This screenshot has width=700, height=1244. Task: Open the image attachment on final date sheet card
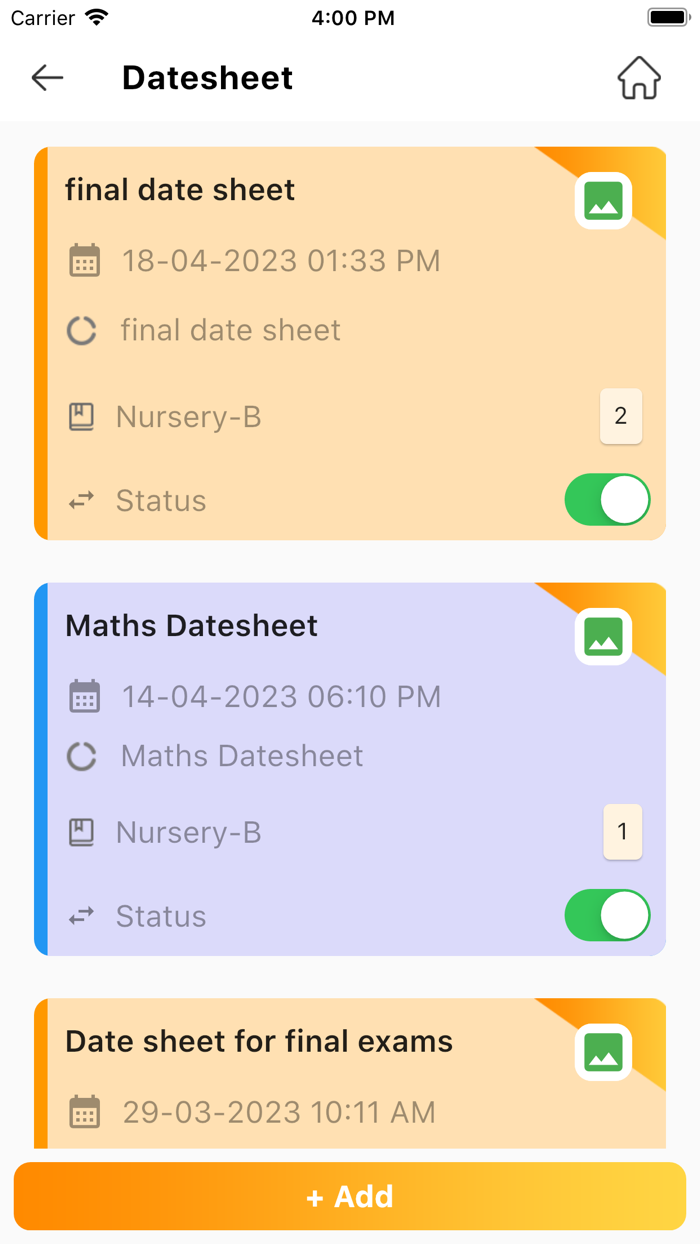coord(603,200)
